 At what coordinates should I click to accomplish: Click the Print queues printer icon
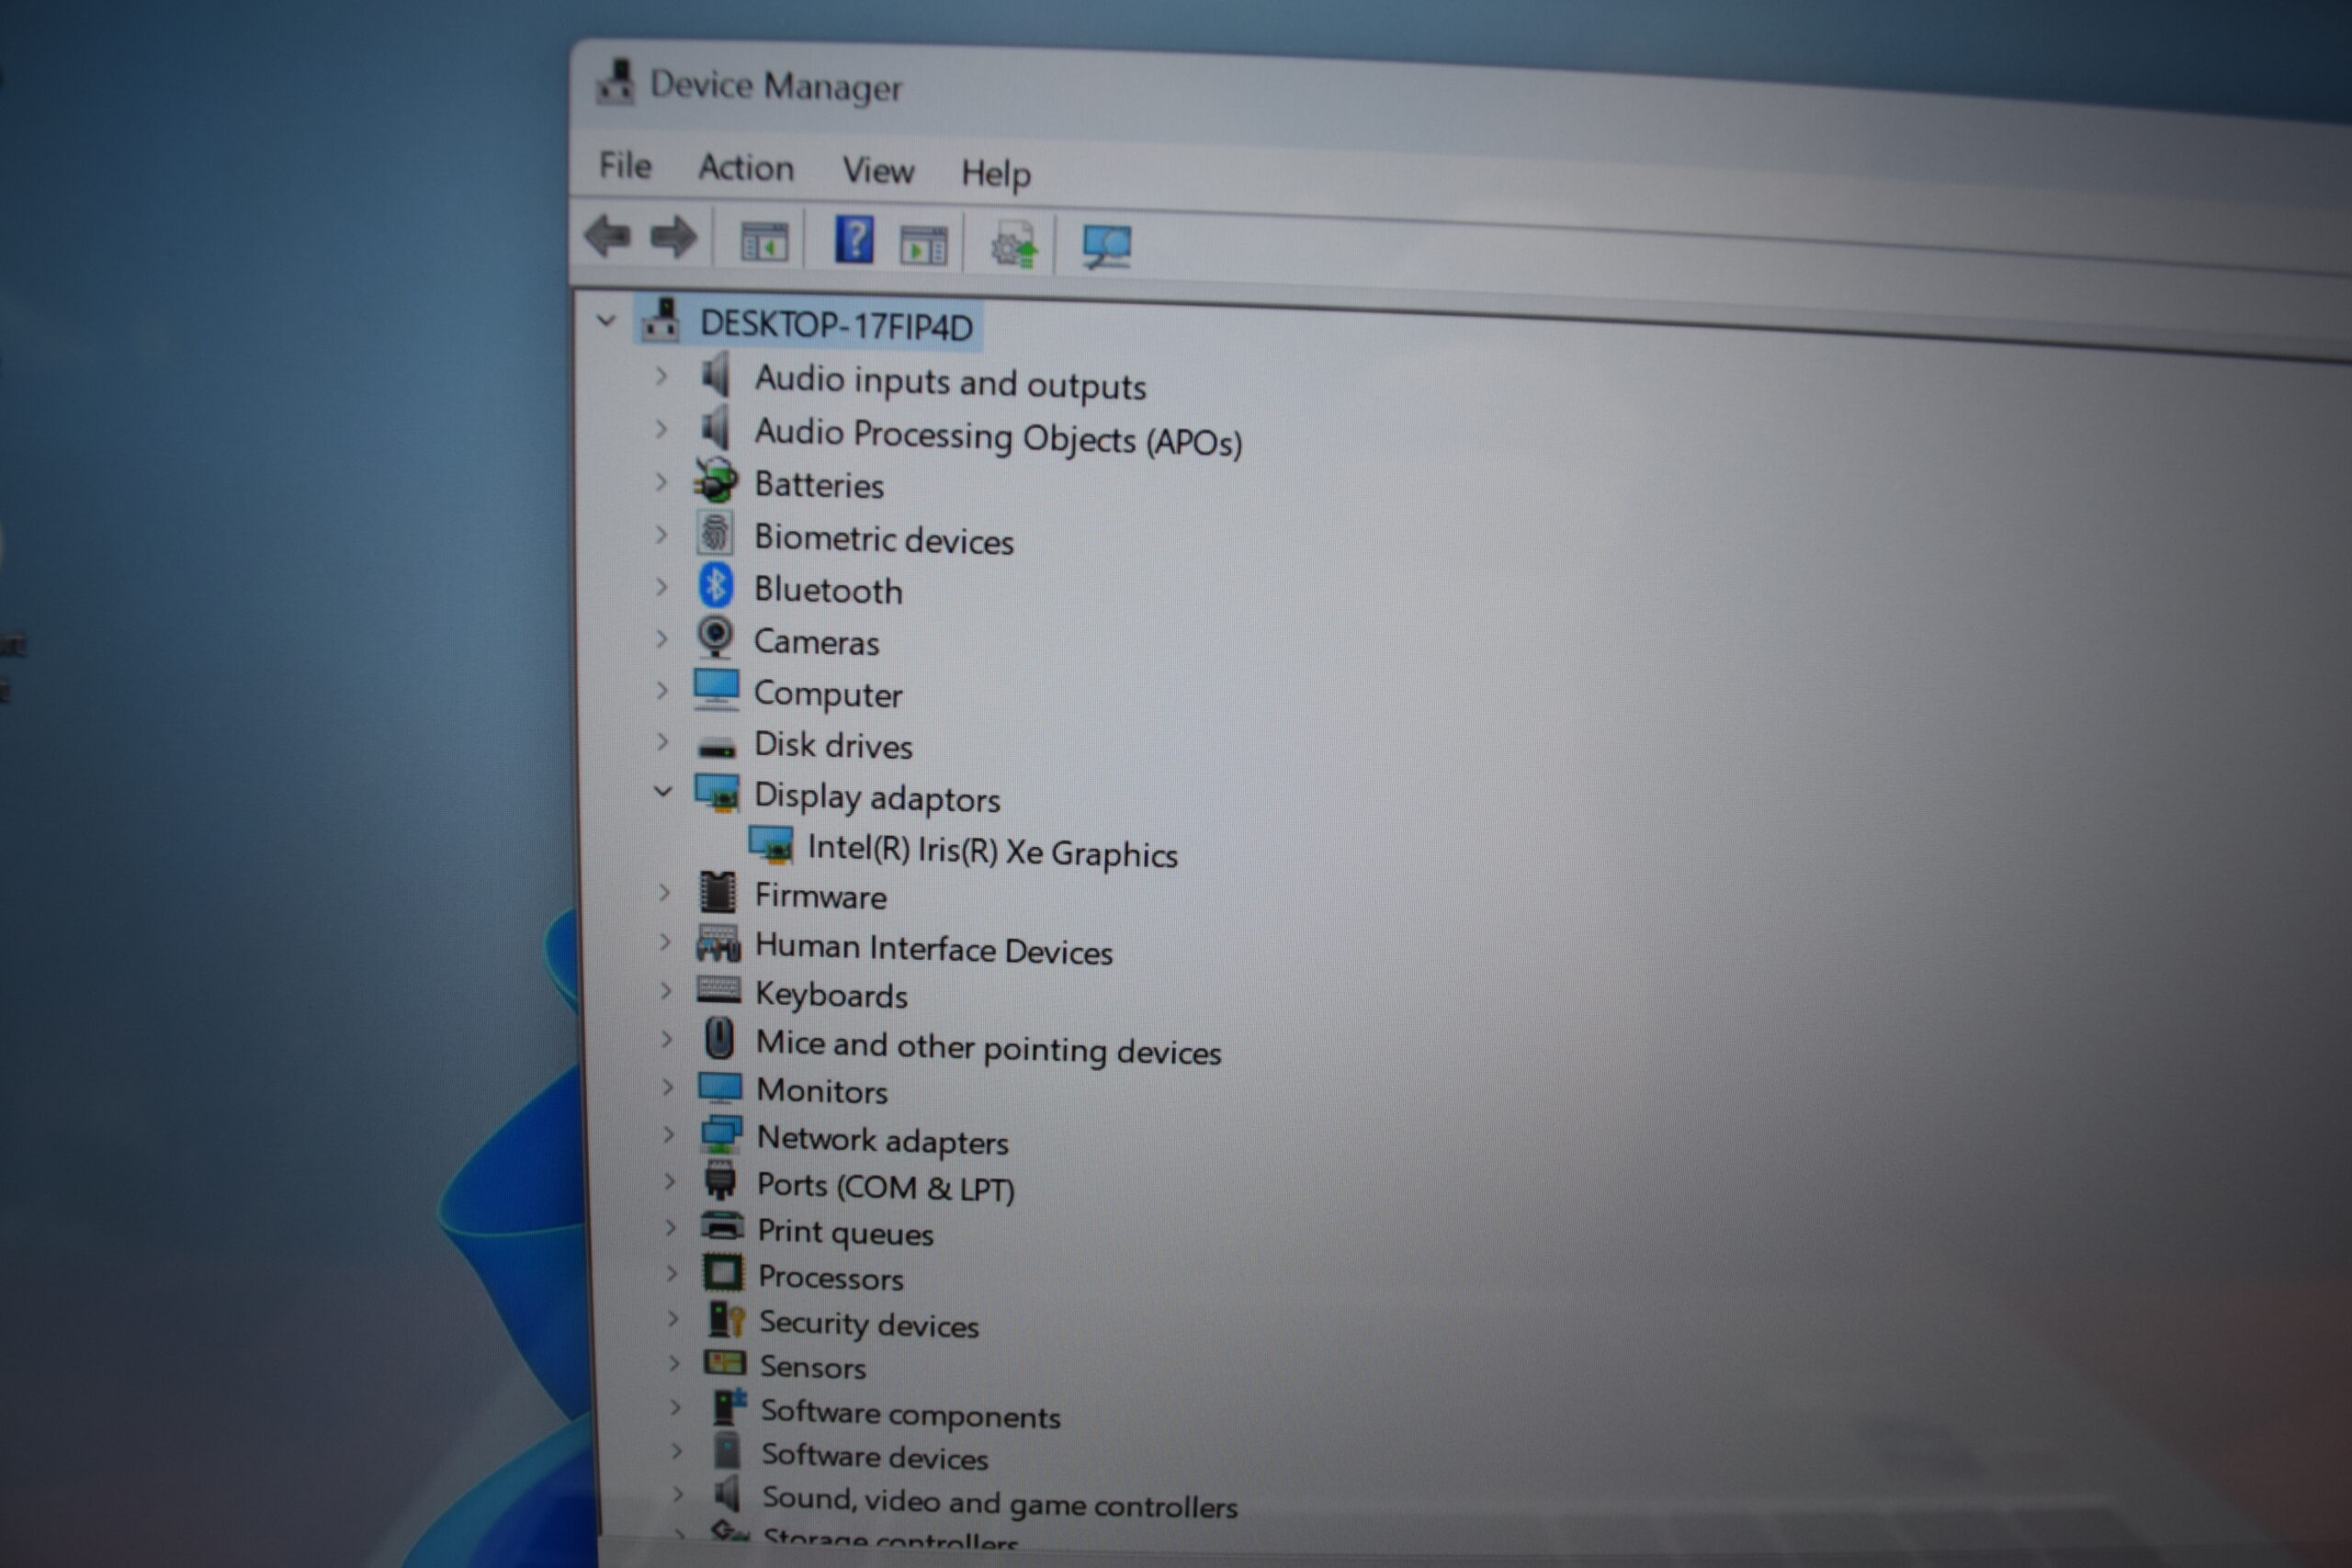pyautogui.click(x=722, y=1227)
